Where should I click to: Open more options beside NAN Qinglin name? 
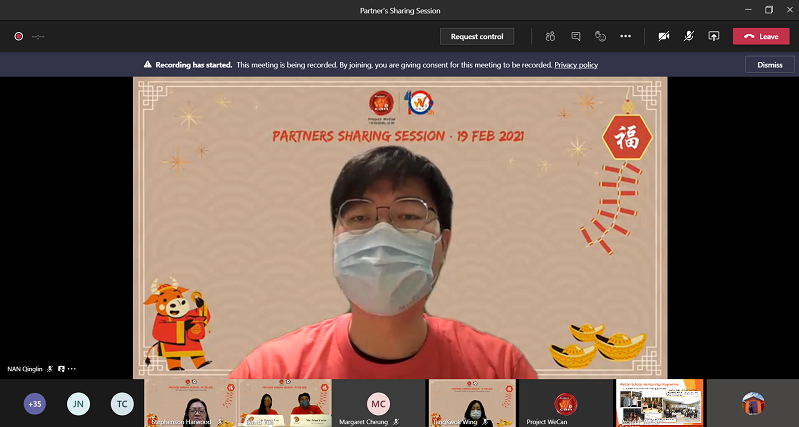pyautogui.click(x=72, y=368)
